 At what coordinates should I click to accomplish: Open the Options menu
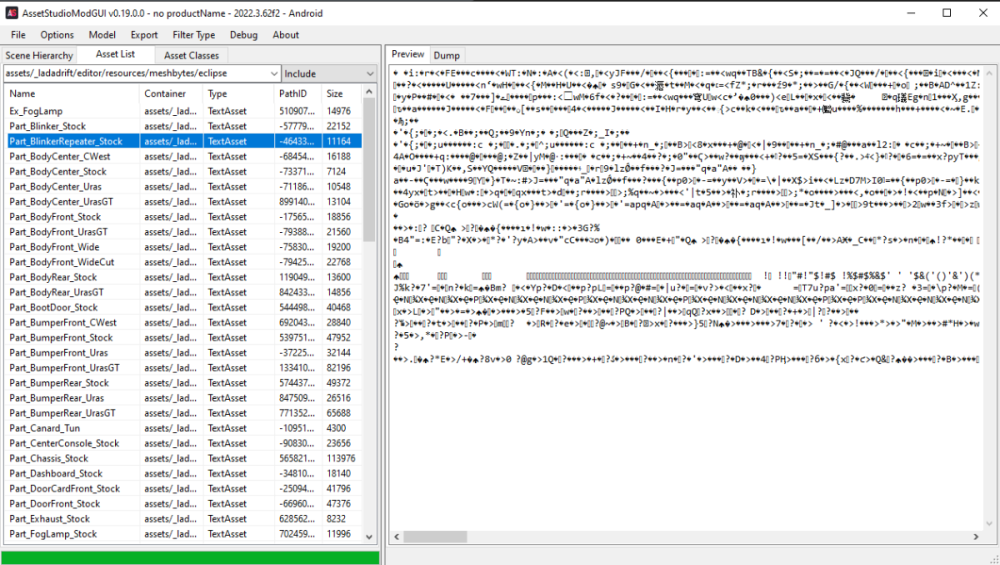point(57,35)
